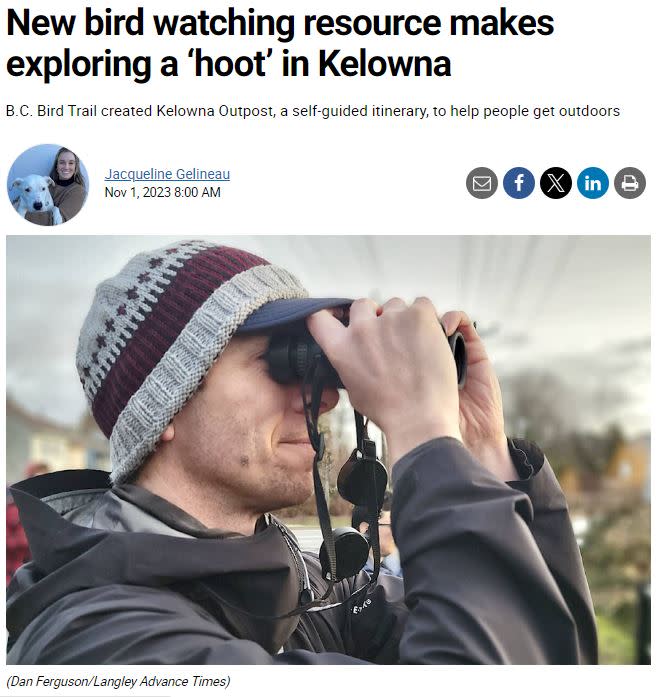Print the article using the printer icon

pos(630,183)
